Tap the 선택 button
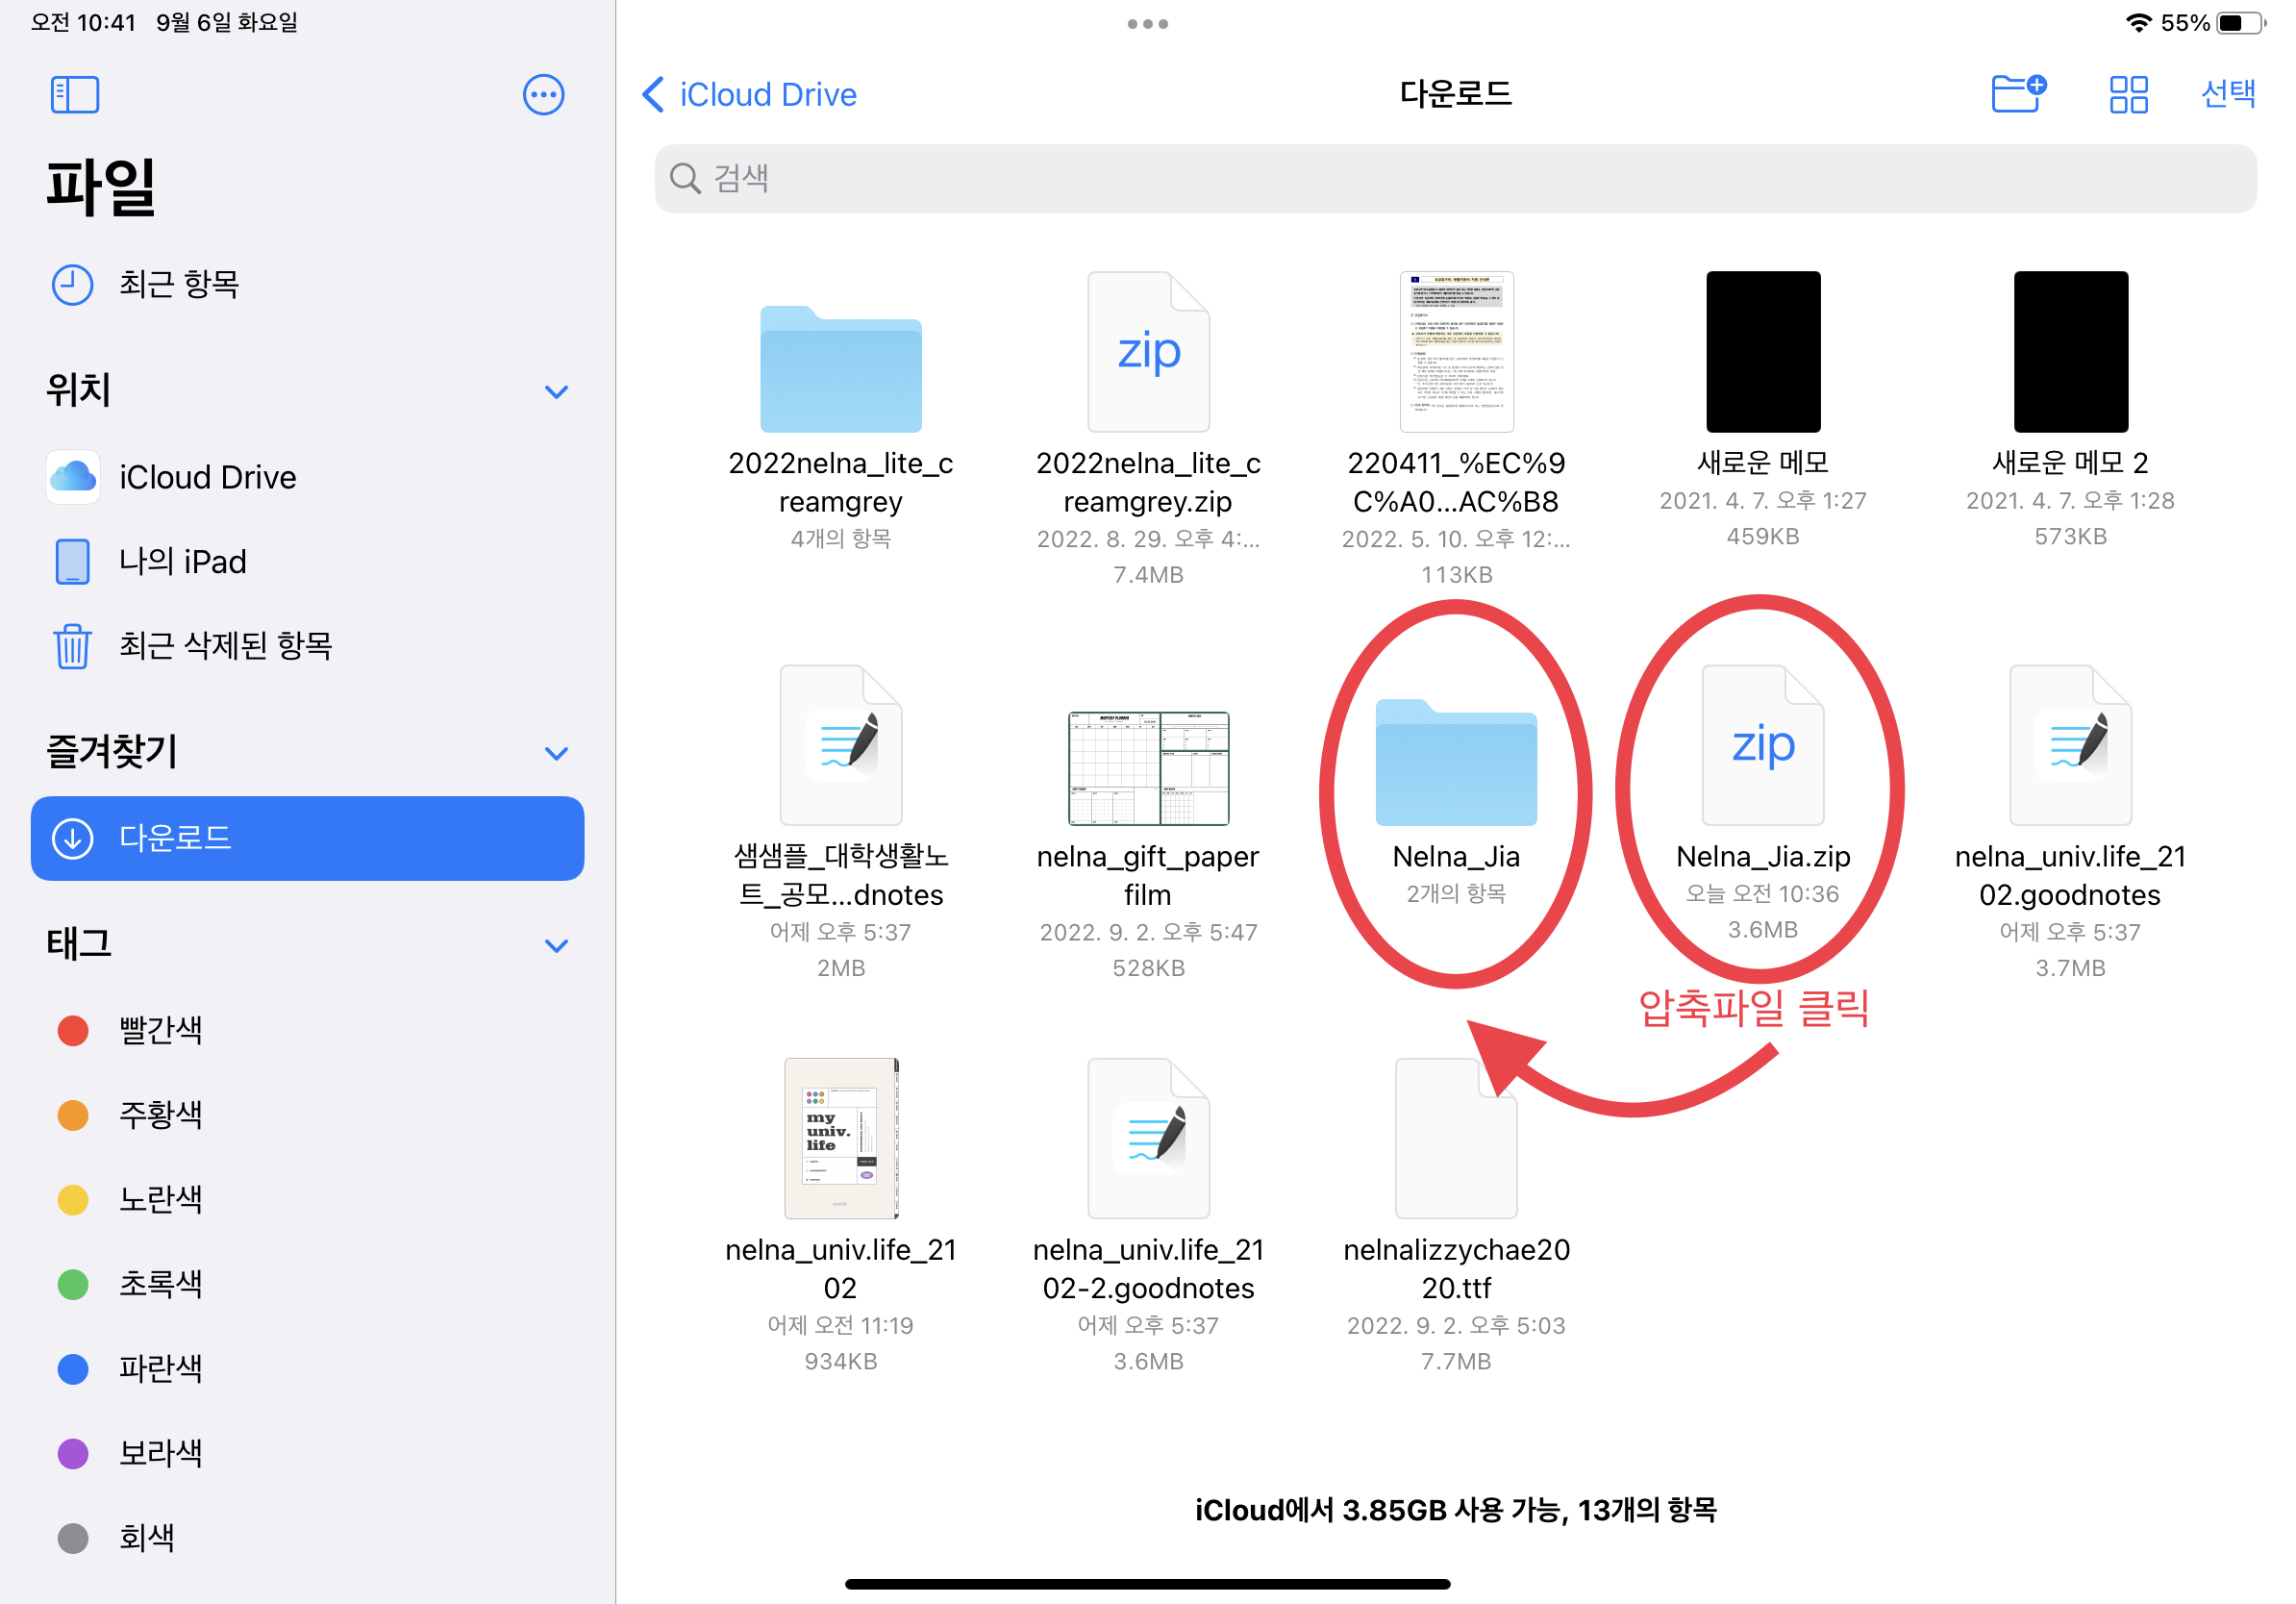2296x1604 pixels. click(x=2228, y=94)
